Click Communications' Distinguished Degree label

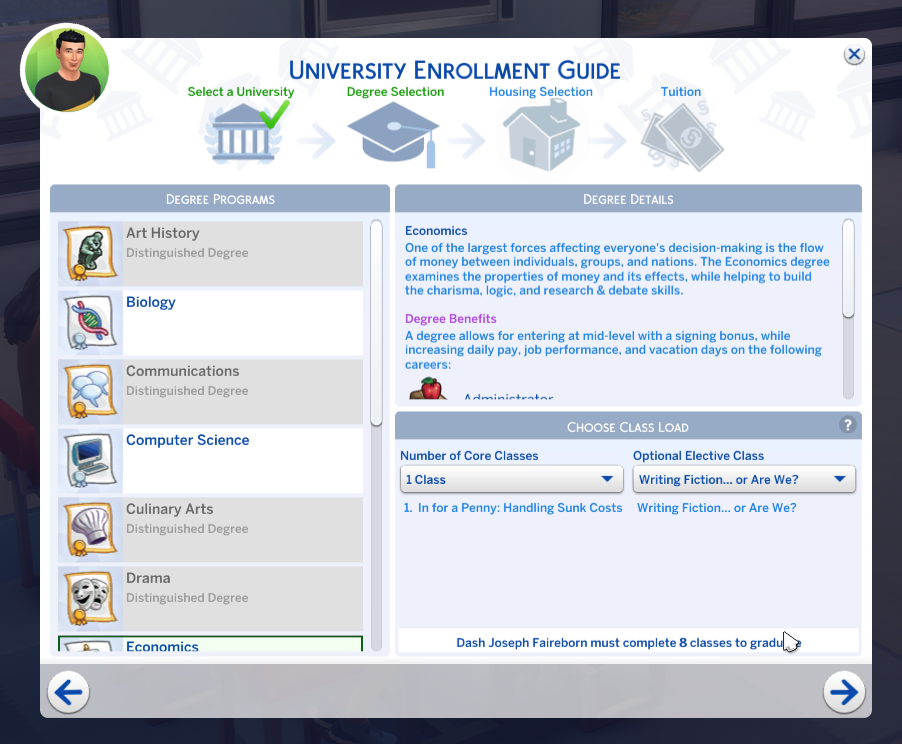(x=187, y=391)
